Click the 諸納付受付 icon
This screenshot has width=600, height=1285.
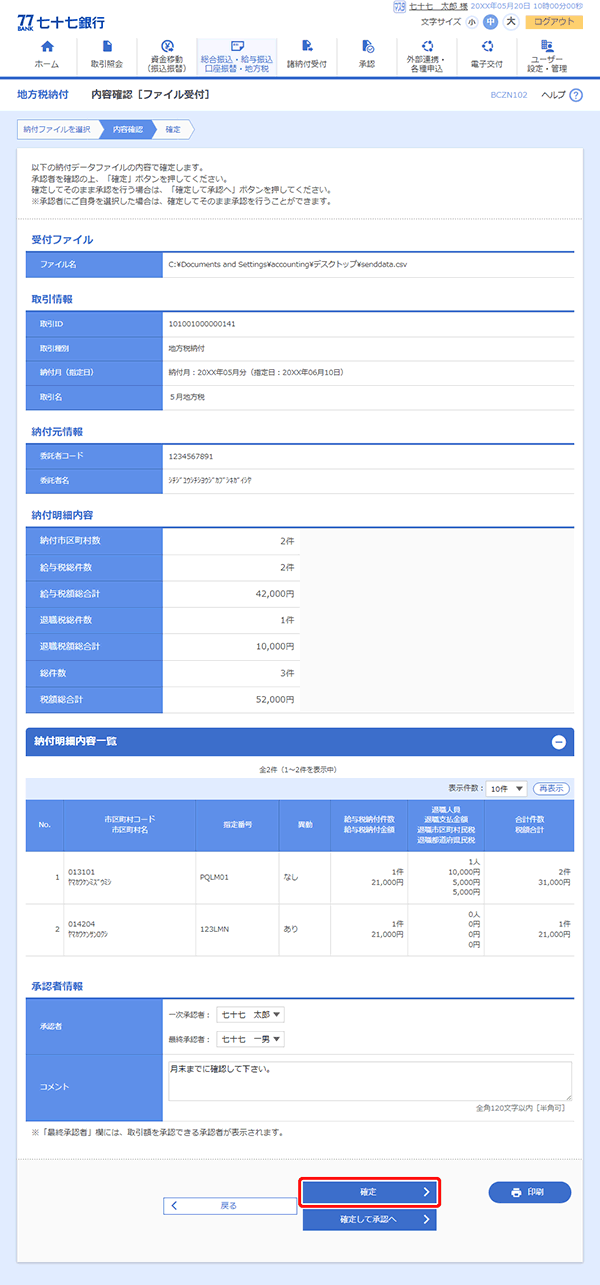(307, 47)
